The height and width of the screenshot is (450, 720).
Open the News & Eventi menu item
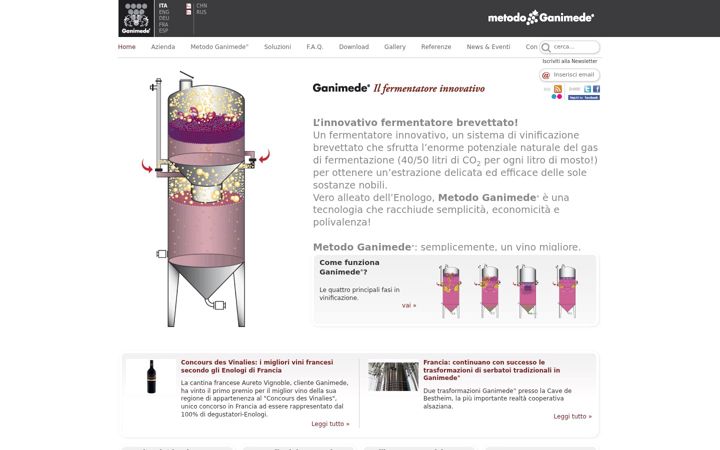[x=488, y=47]
